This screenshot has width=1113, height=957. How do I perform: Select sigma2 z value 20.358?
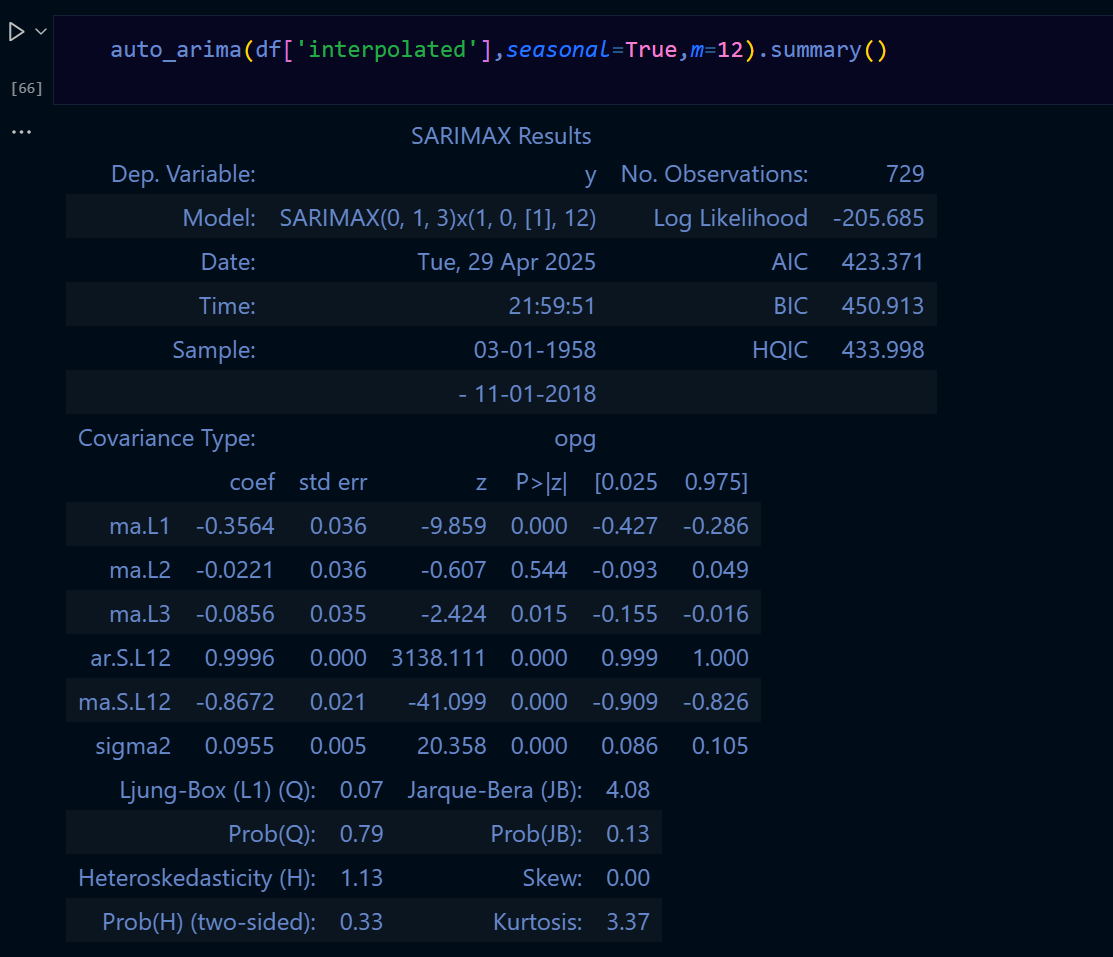(451, 746)
